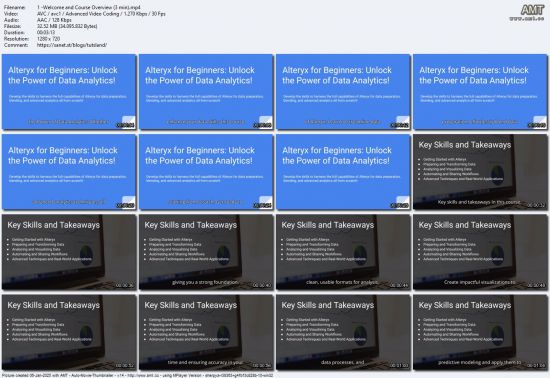Click the 'Filename:' label
This screenshot has height=378, width=550.
(x=15, y=7)
